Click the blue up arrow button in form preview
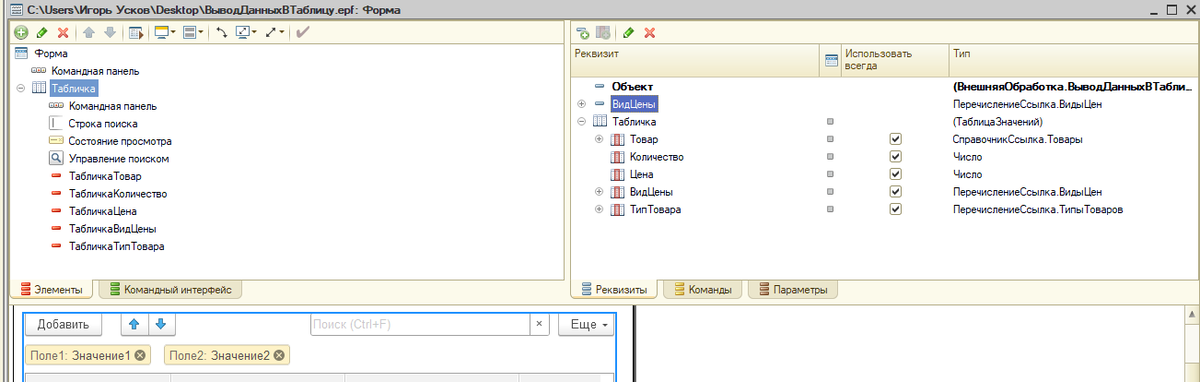The width and height of the screenshot is (1200, 382). coord(134,324)
